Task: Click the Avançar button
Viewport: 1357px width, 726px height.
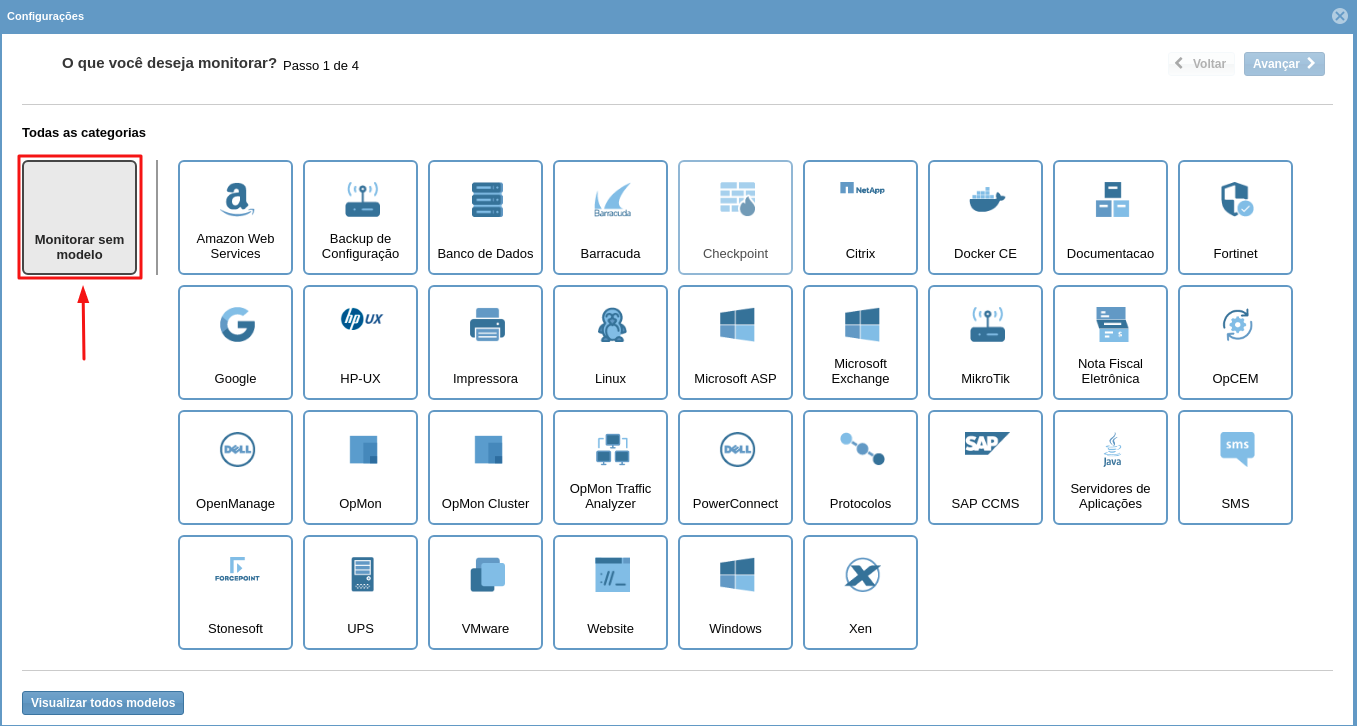Action: pos(1284,64)
